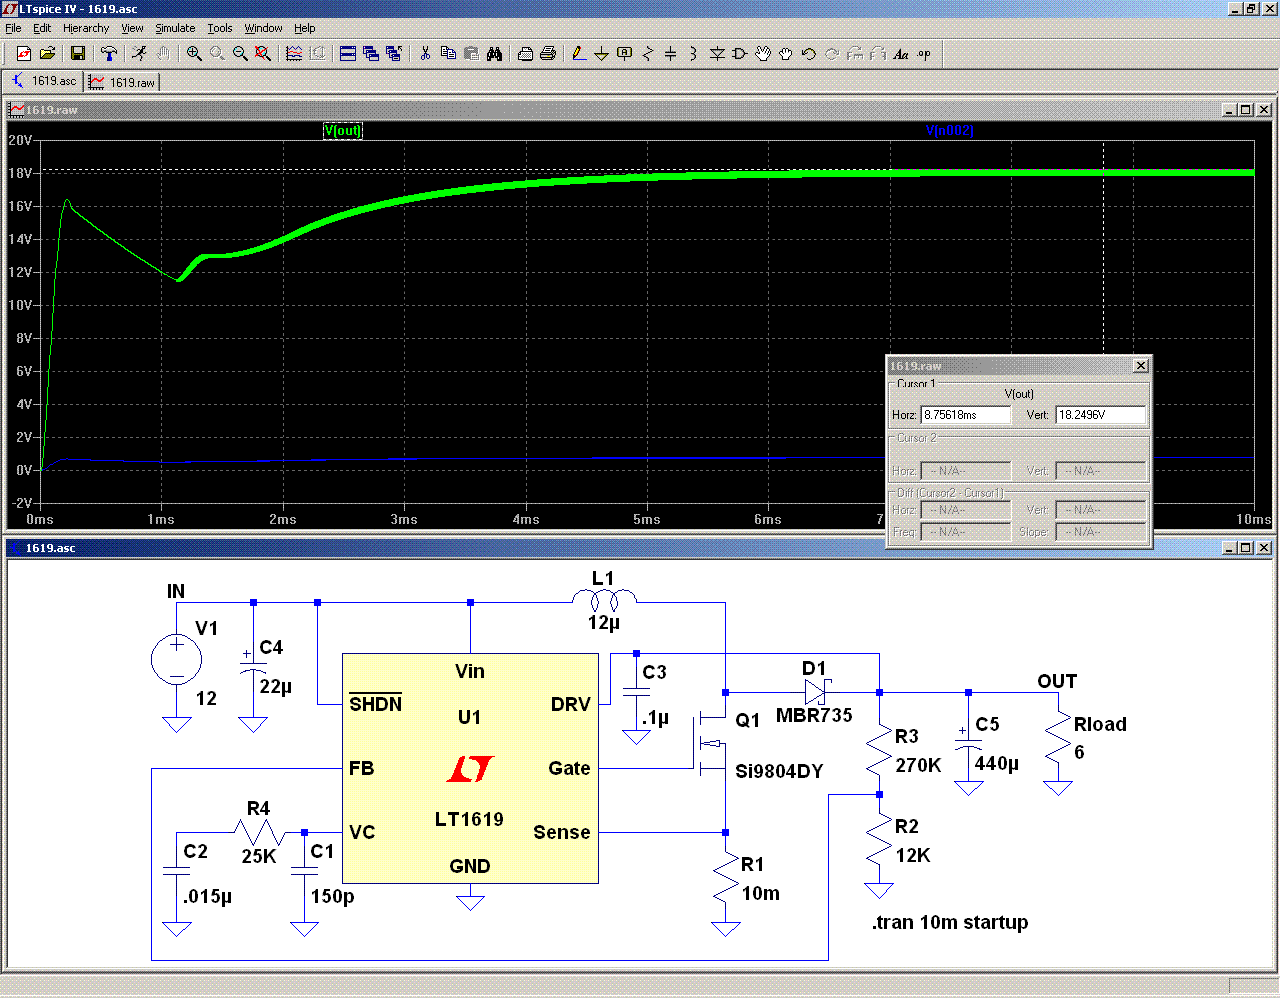Image resolution: width=1280 pixels, height=998 pixels.
Task: Click the R3 270K value
Action: [918, 765]
